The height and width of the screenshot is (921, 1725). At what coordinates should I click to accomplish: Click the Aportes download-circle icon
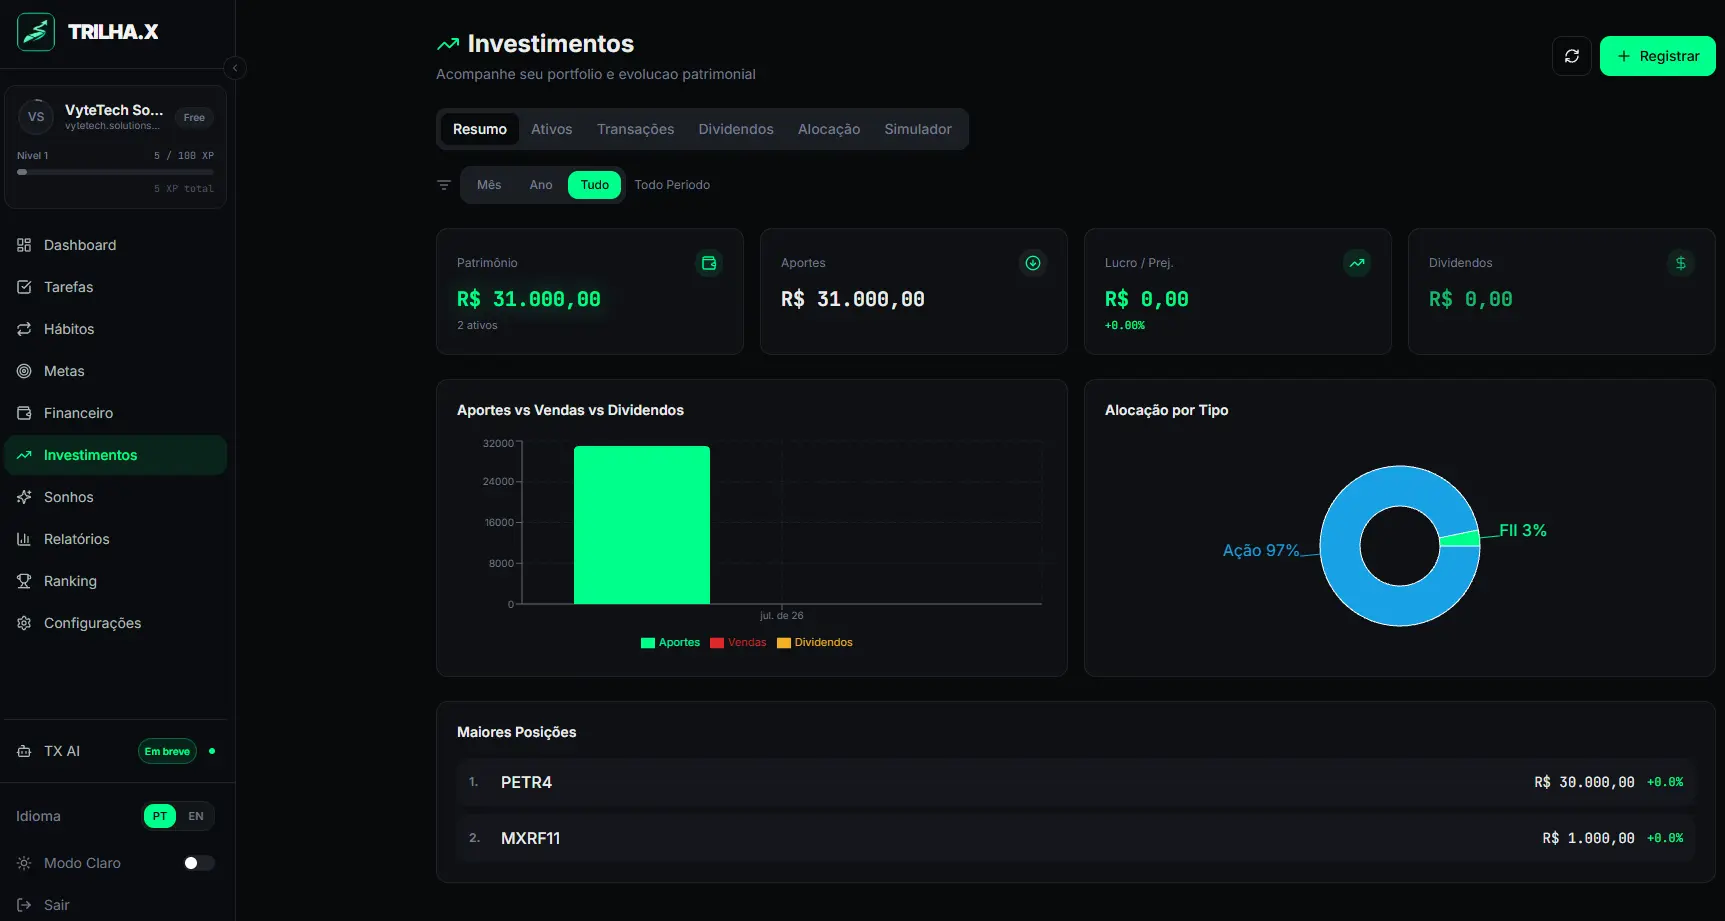[x=1033, y=263]
